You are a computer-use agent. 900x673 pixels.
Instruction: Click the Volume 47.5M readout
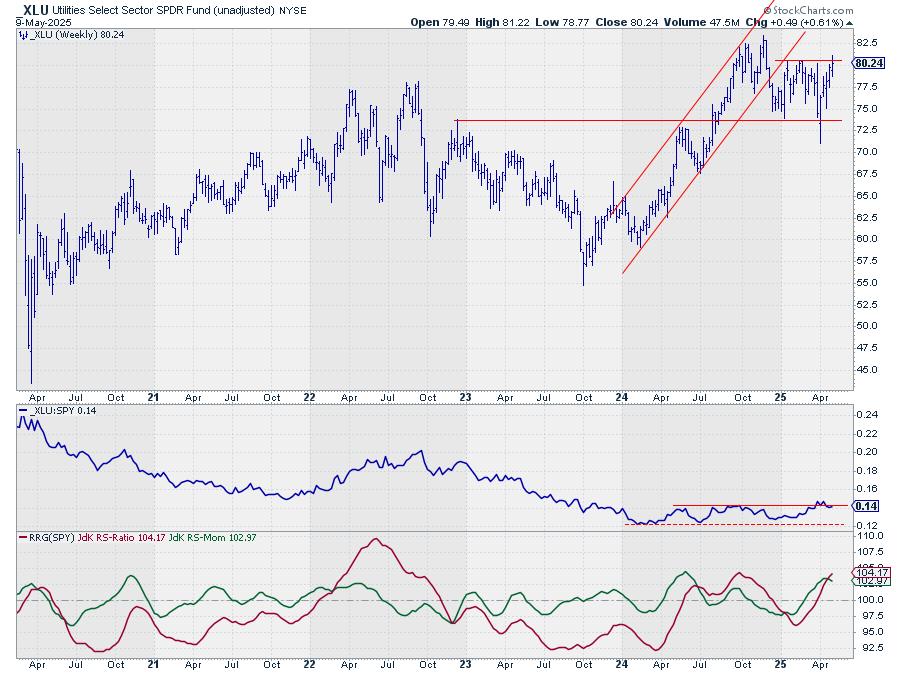pyautogui.click(x=712, y=21)
